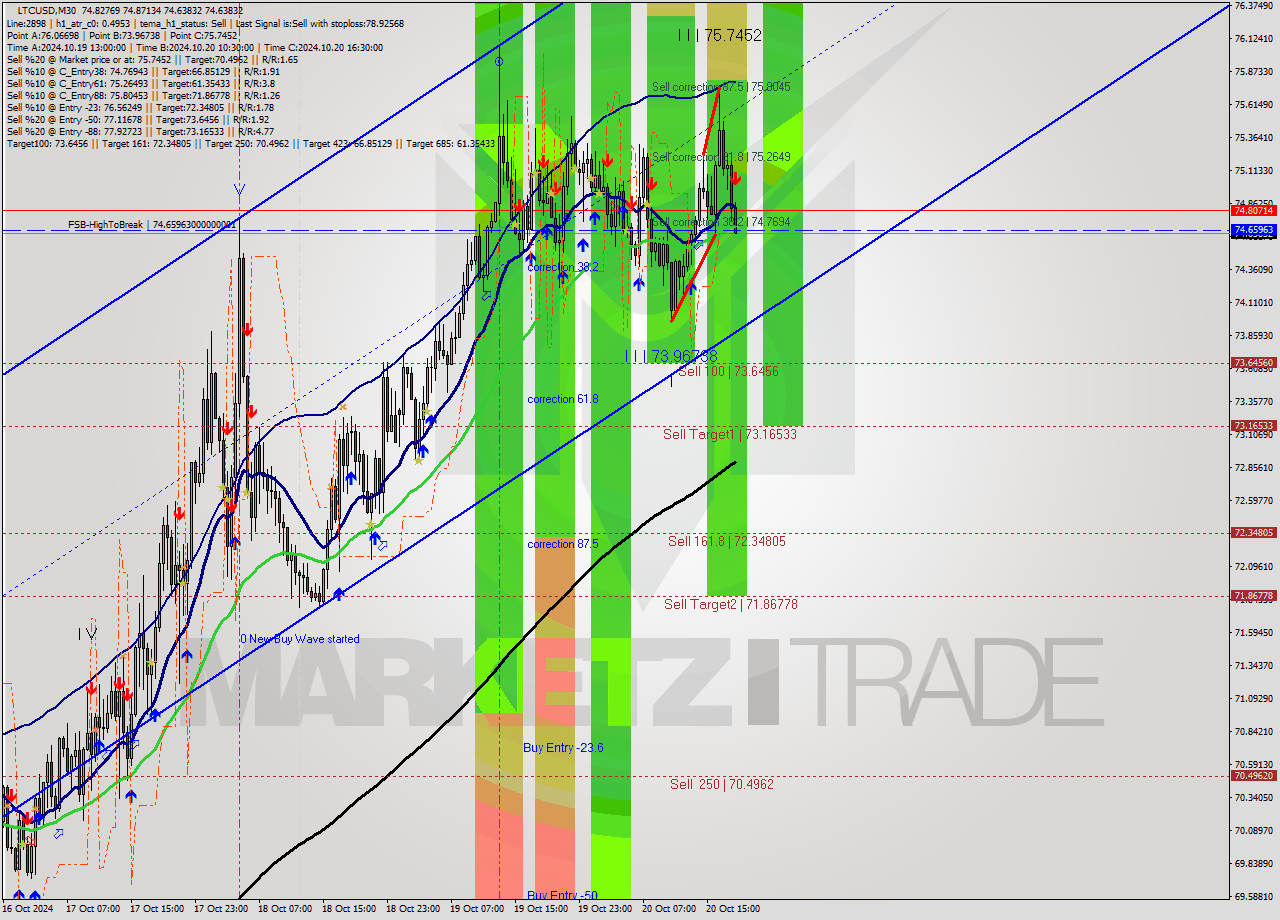Select the 'Sell 100 | 73.6456' label
The width and height of the screenshot is (1280, 920).
click(x=728, y=371)
